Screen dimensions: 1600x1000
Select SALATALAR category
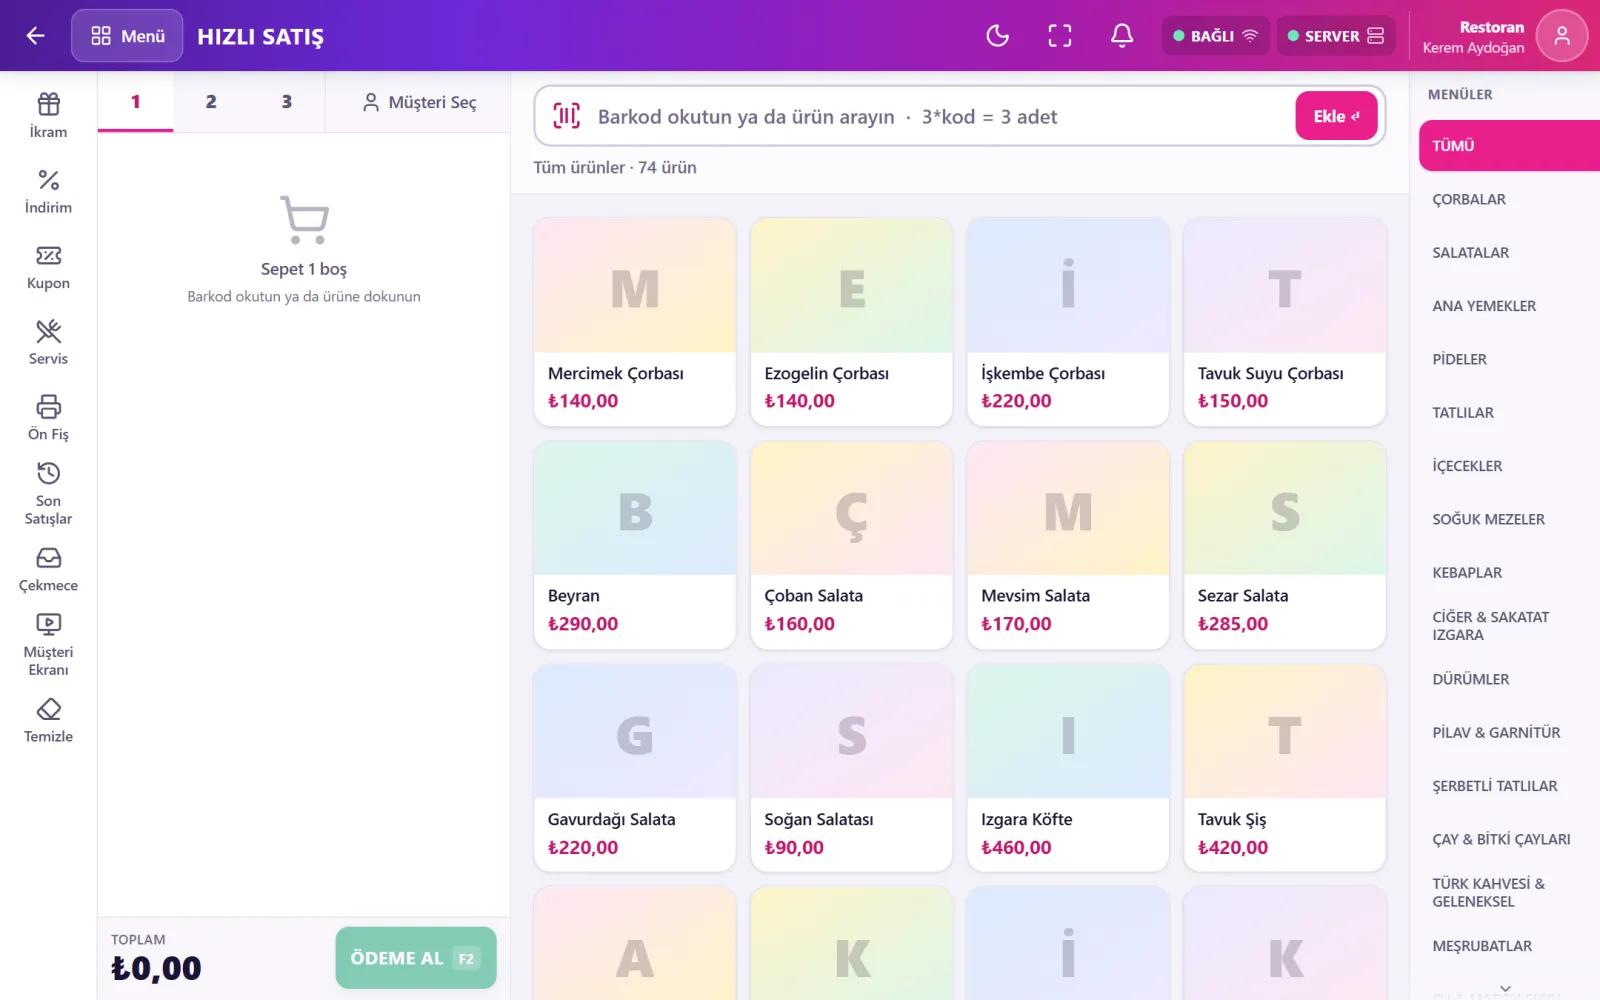(x=1509, y=253)
